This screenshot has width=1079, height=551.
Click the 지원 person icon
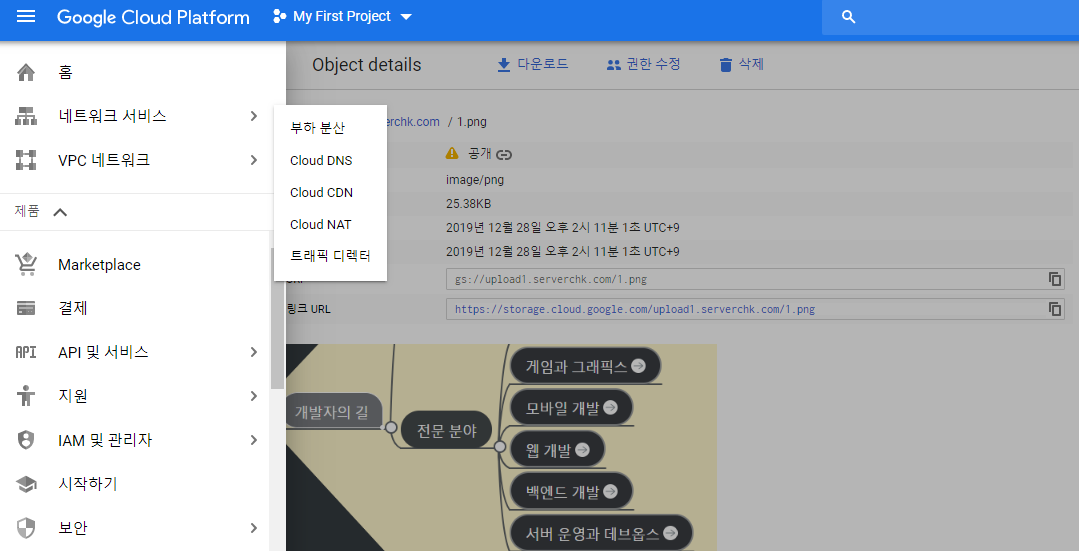pos(25,396)
